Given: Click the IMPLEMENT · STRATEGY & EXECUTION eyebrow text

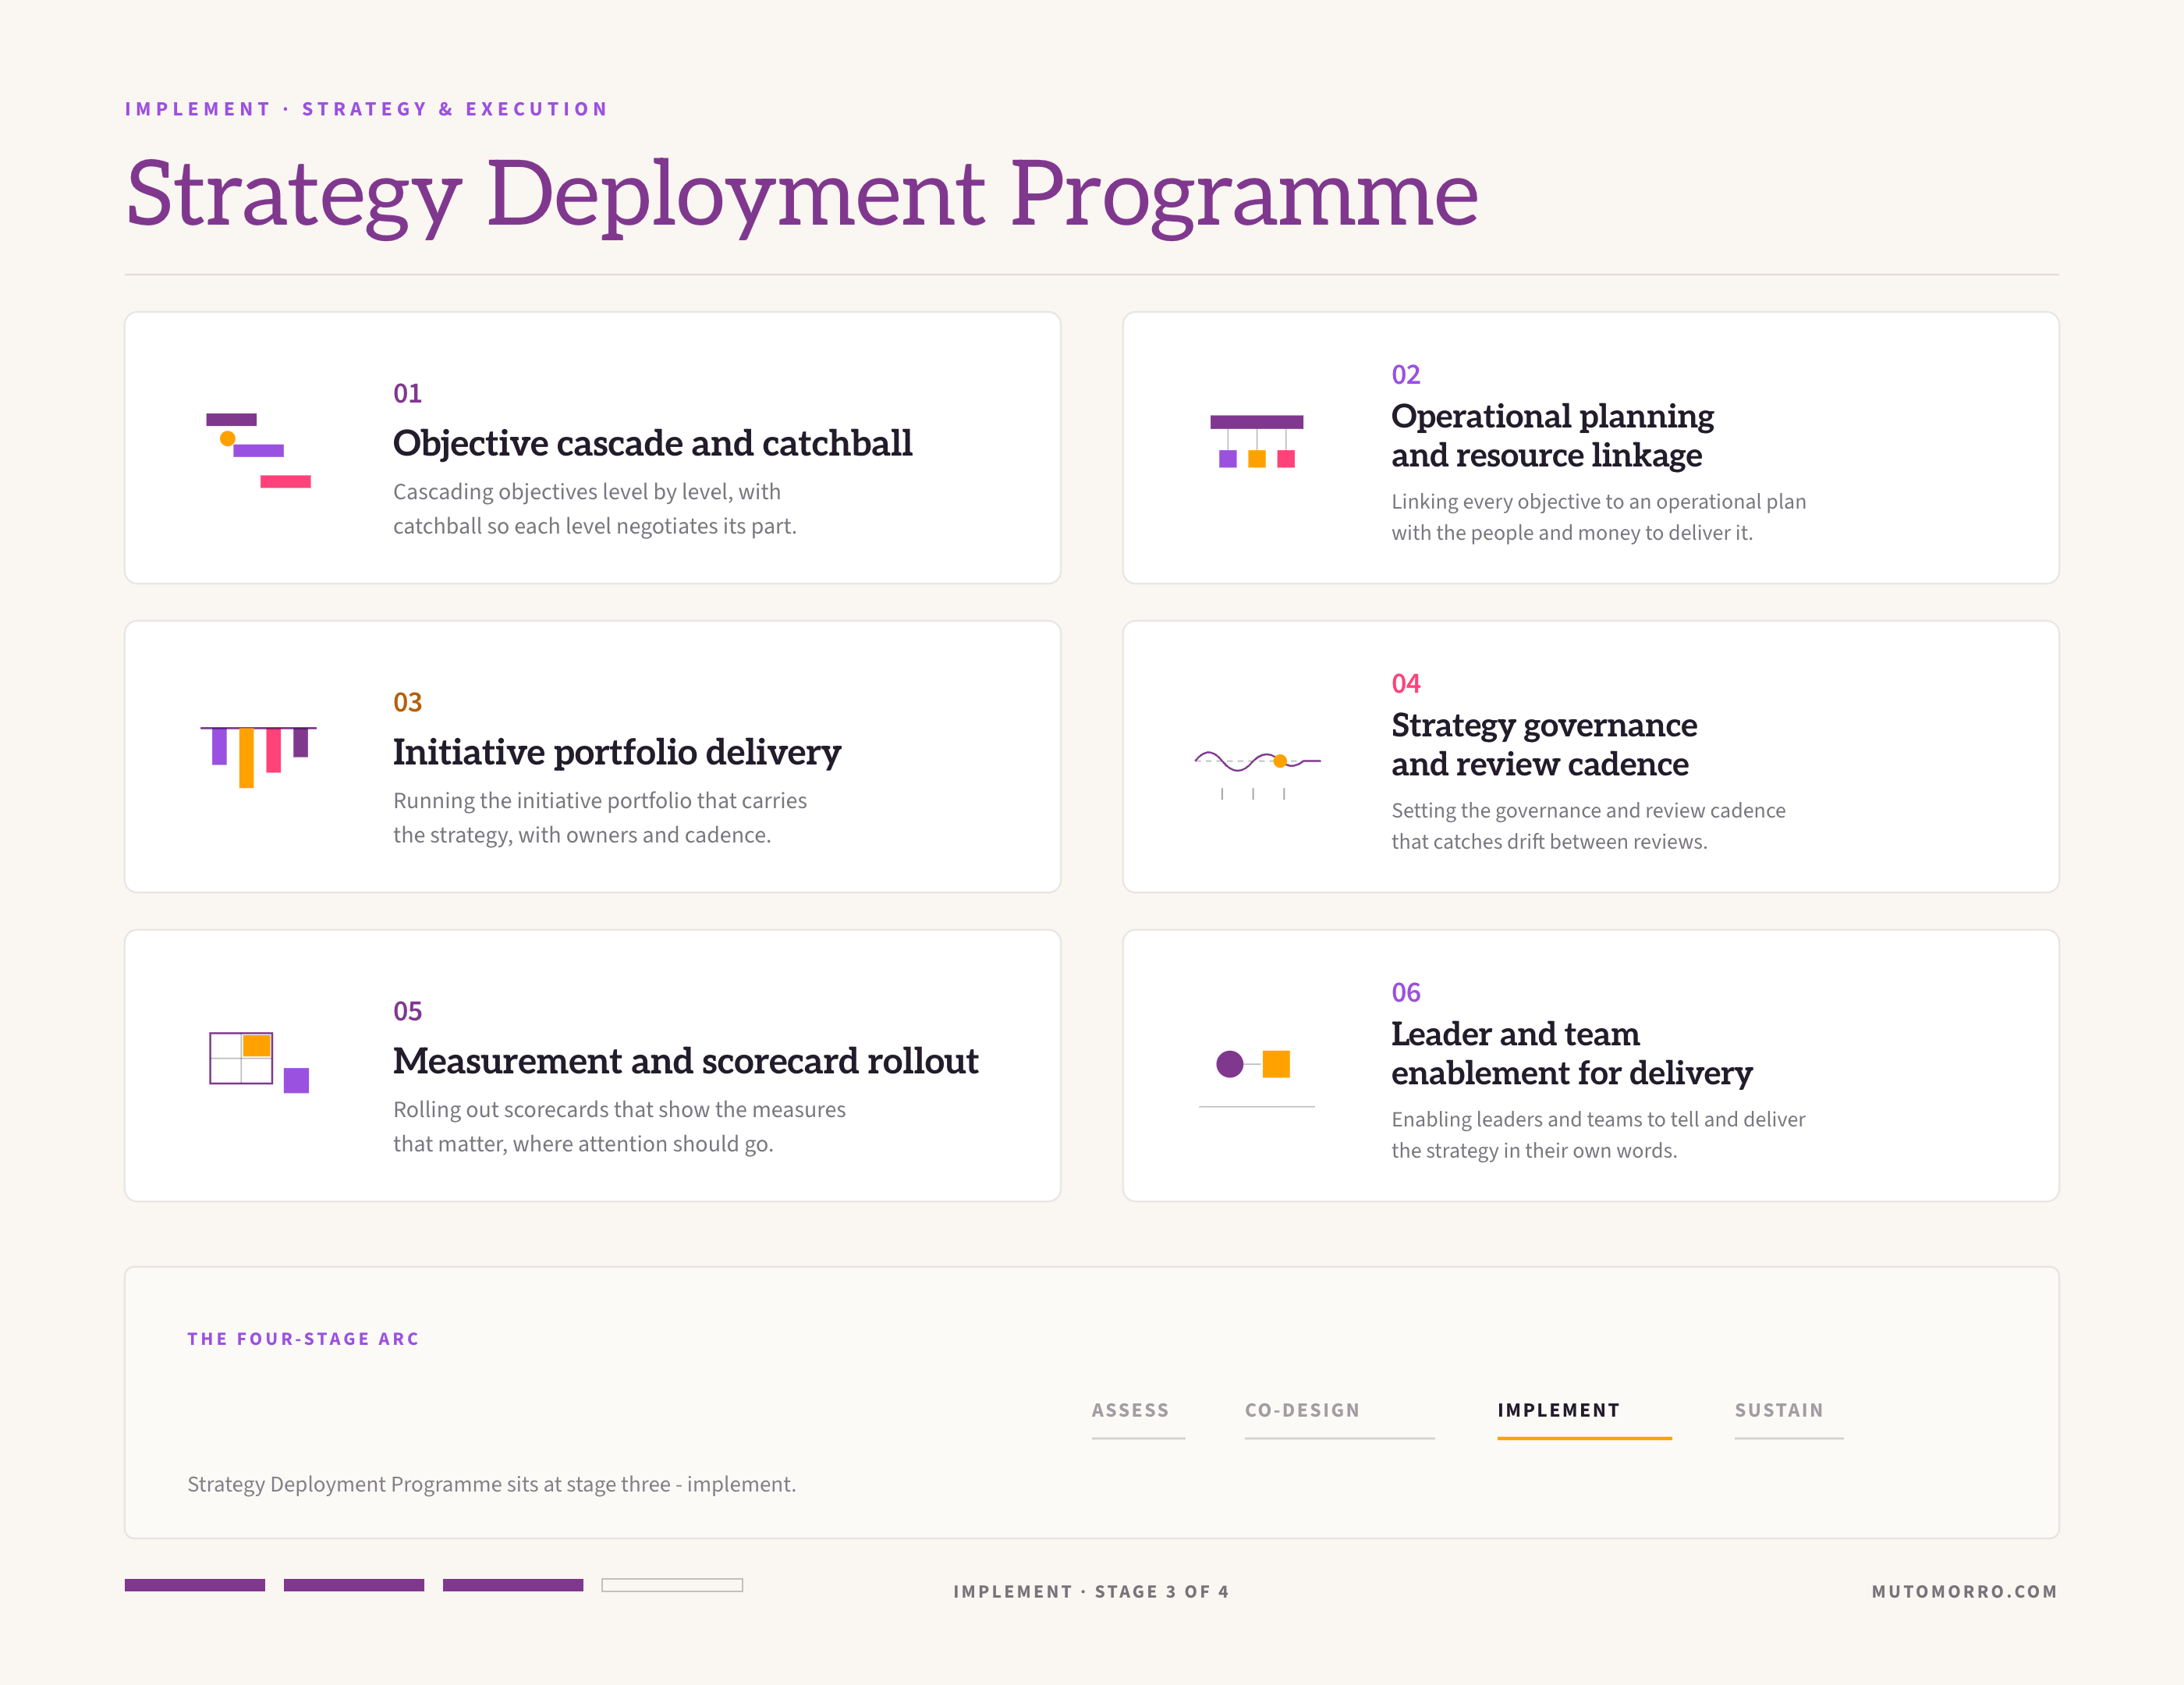Looking at the screenshot, I should (x=367, y=109).
